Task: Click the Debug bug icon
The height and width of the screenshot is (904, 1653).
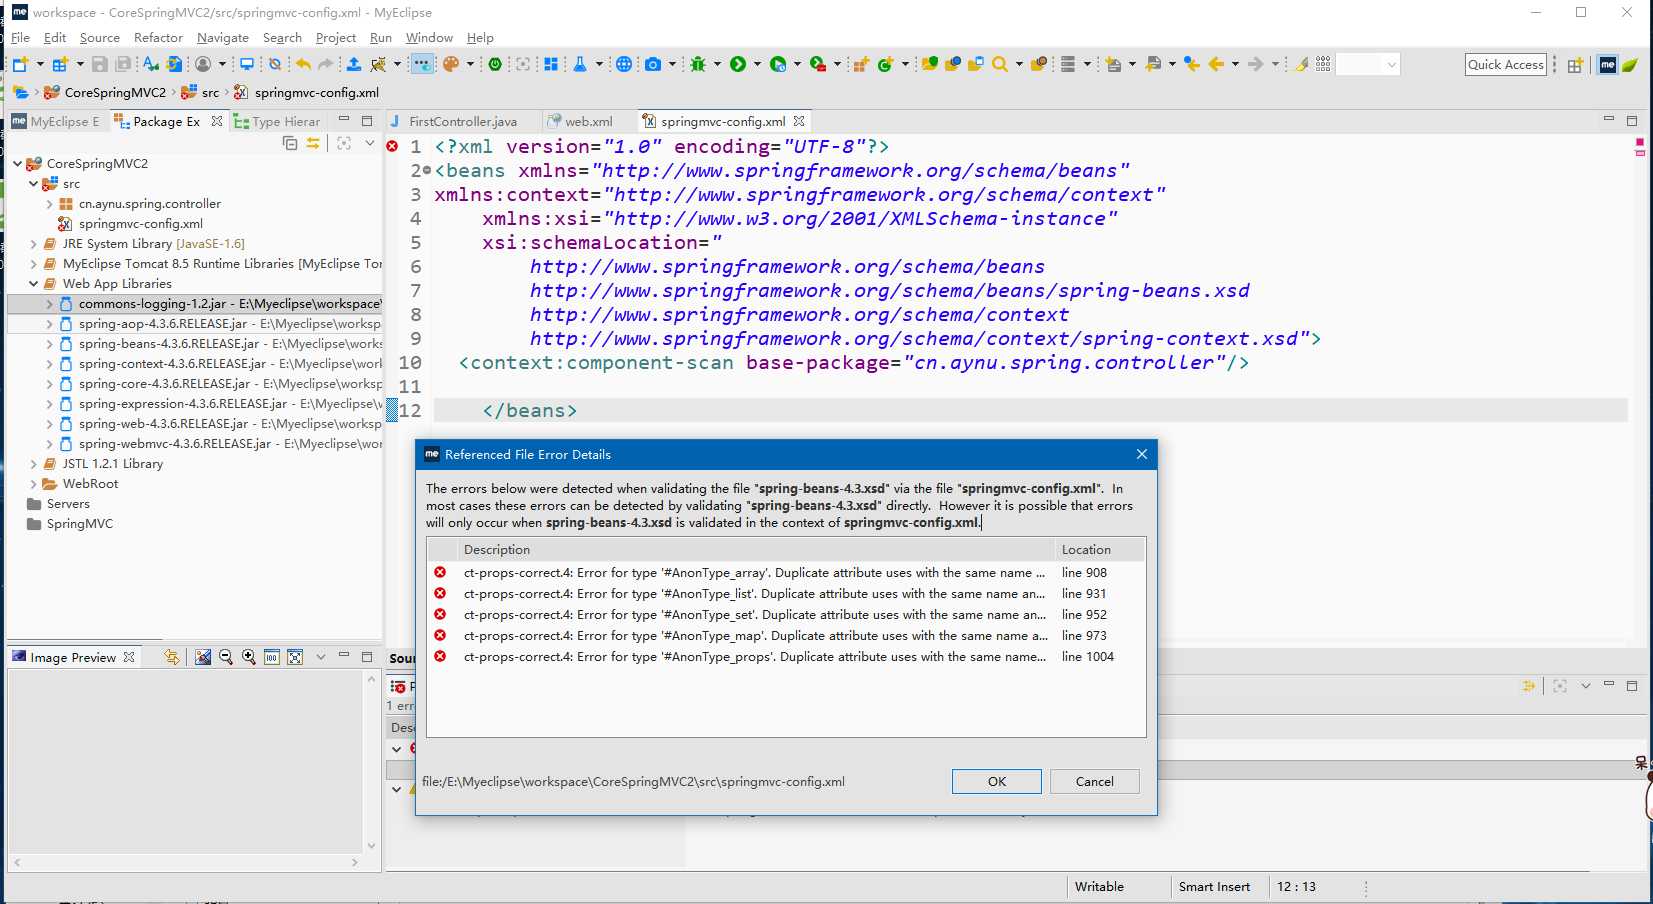Action: pyautogui.click(x=698, y=64)
